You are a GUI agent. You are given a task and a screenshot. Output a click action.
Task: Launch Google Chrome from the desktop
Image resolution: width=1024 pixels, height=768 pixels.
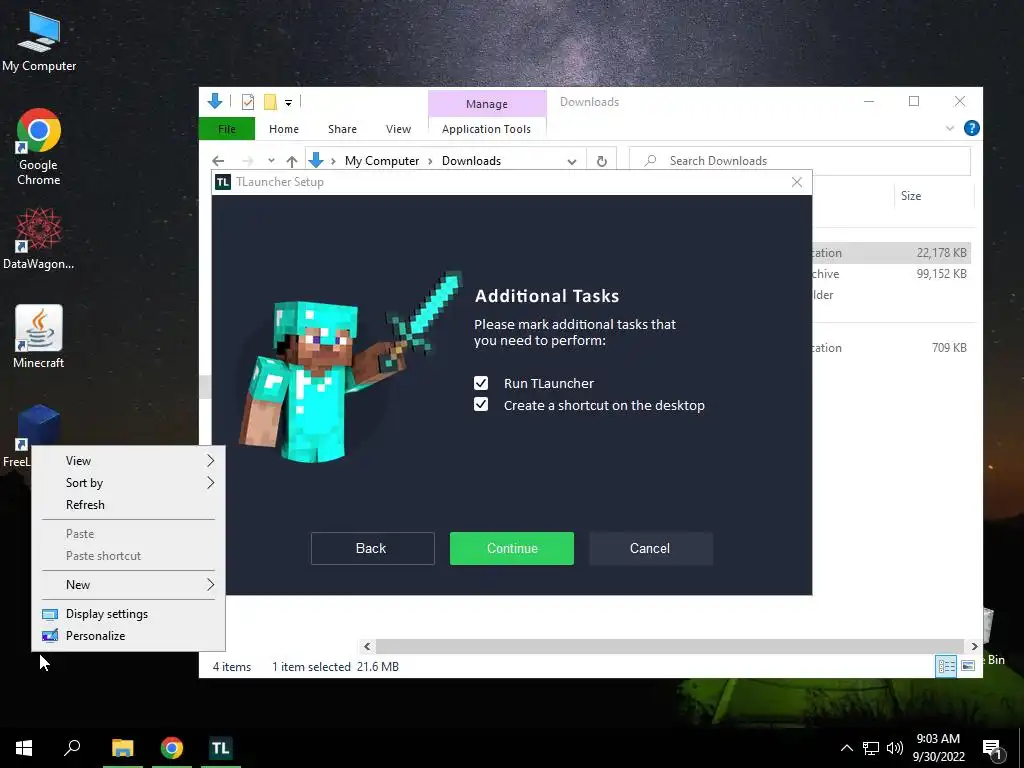tap(39, 147)
